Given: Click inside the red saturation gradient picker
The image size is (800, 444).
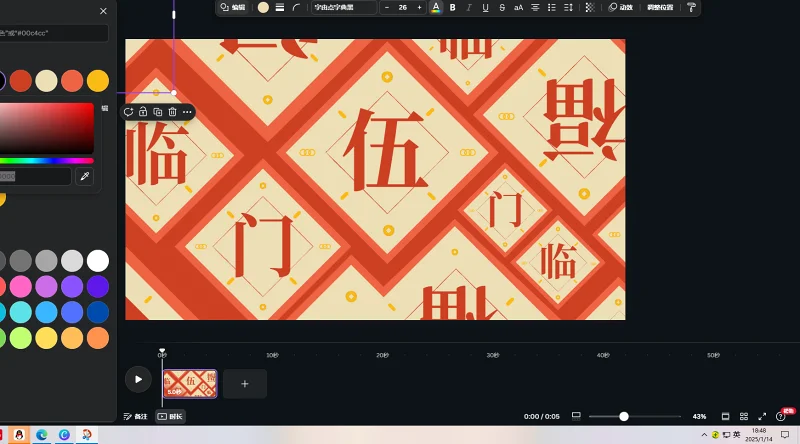Looking at the screenshot, I should [x=47, y=128].
